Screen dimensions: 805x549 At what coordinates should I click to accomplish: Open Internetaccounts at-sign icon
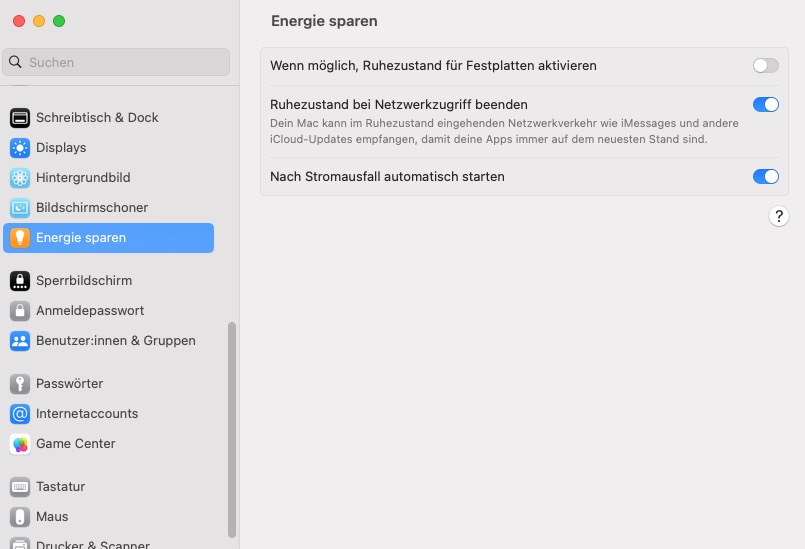(20, 414)
